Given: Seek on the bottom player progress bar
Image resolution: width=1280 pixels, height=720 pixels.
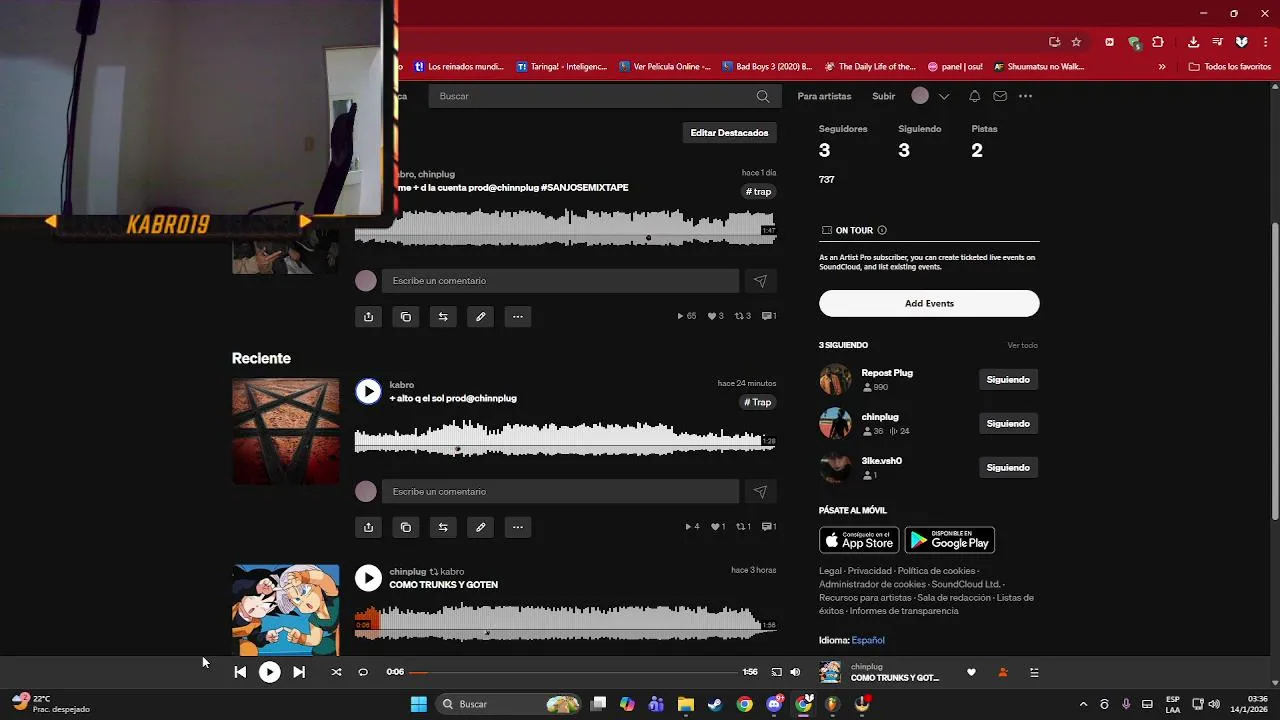Looking at the screenshot, I should coord(574,672).
